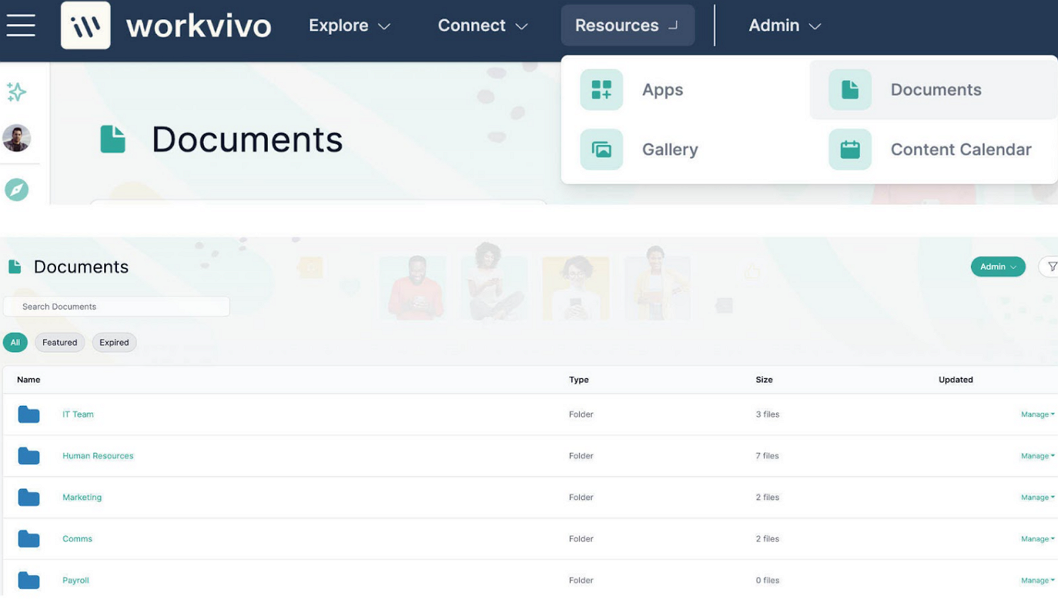The image size is (1058, 600).
Task: Expand the Explore dropdown in top navigation
Action: click(x=350, y=26)
